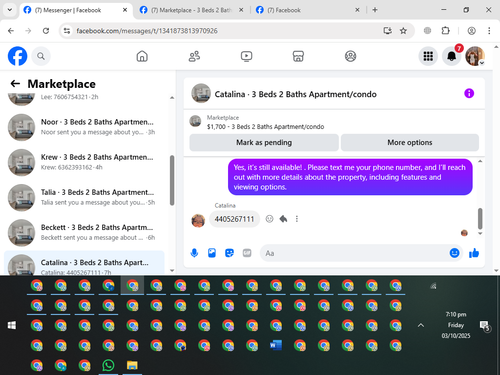Image resolution: width=500 pixels, height=375 pixels.
Task: Open Facebook search magnifier
Action: click(x=41, y=56)
